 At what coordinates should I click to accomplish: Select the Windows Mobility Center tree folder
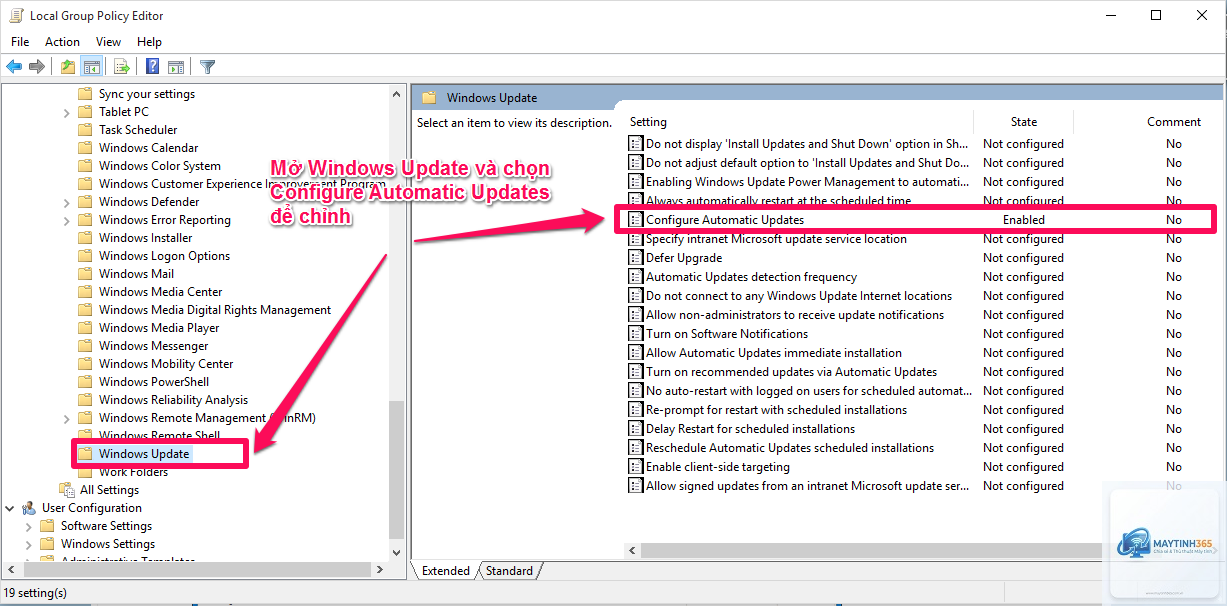[x=166, y=364]
